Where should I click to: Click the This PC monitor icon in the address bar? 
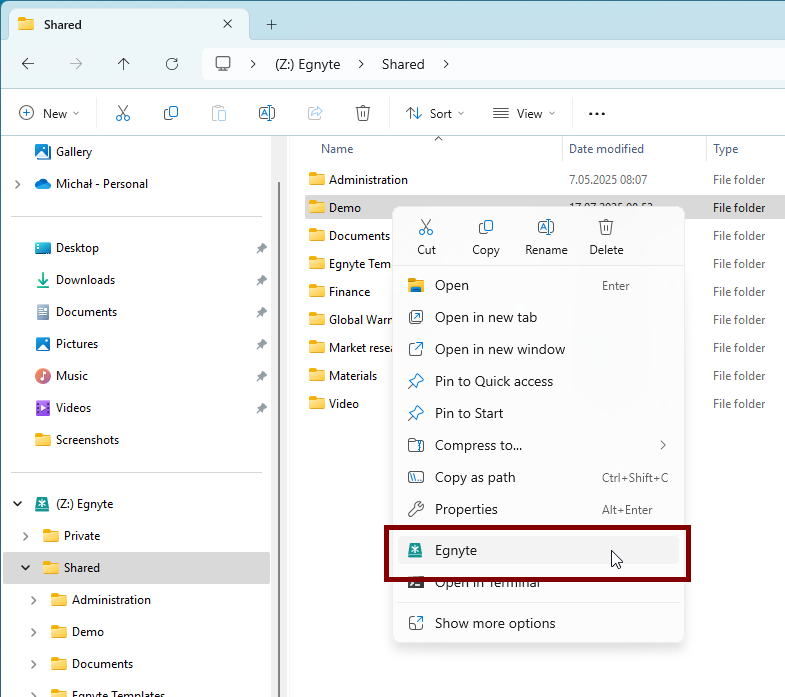[223, 64]
